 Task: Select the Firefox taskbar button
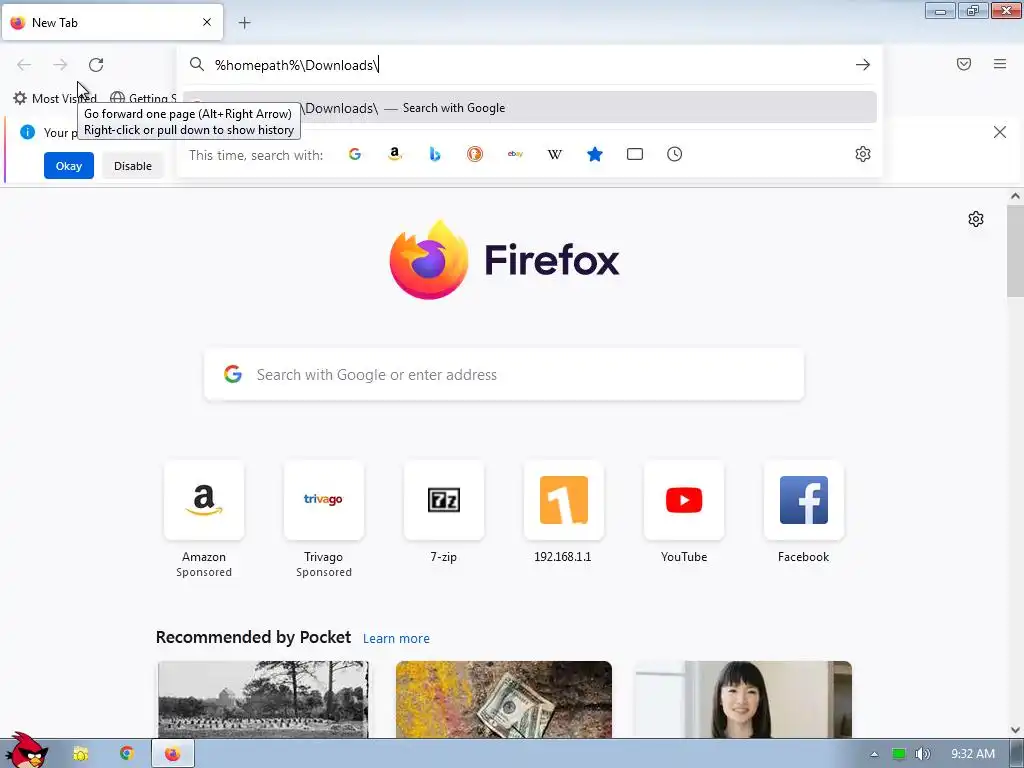pos(172,754)
